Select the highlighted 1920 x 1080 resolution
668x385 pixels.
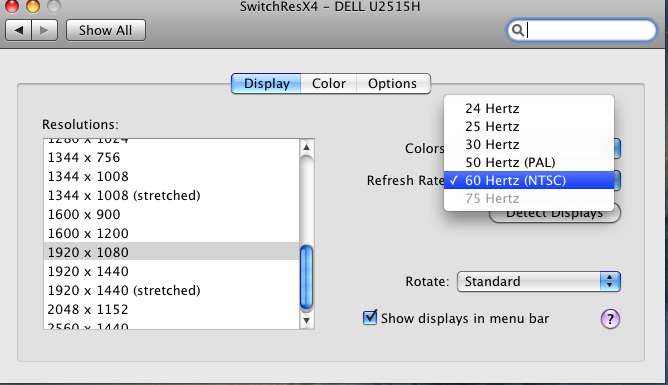(172, 252)
